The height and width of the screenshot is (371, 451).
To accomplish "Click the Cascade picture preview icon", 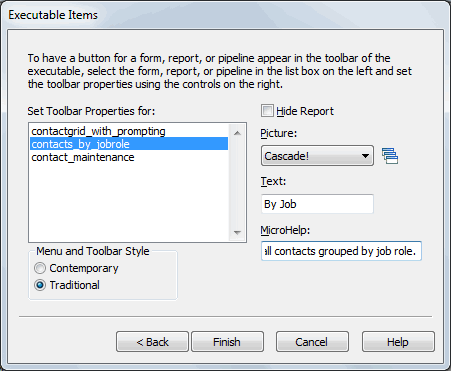I will pos(390,156).
